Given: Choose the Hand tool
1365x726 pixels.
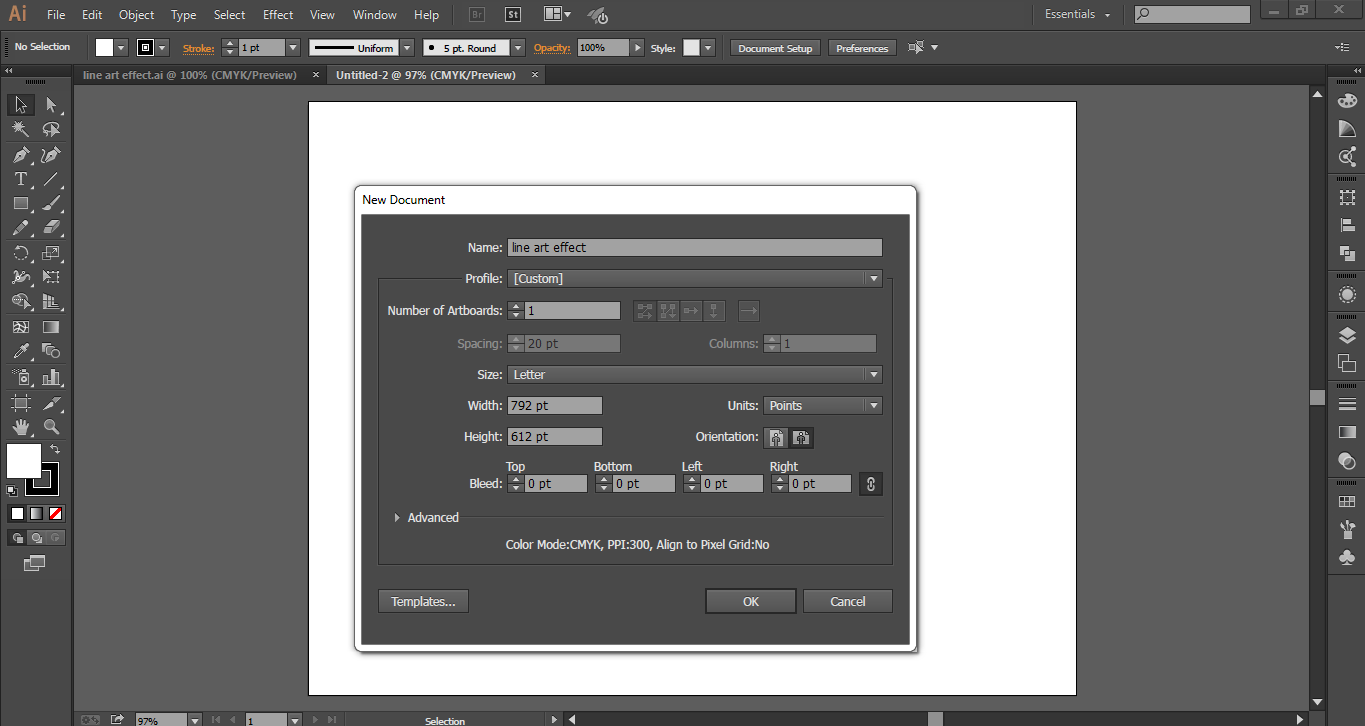Looking at the screenshot, I should [20, 428].
